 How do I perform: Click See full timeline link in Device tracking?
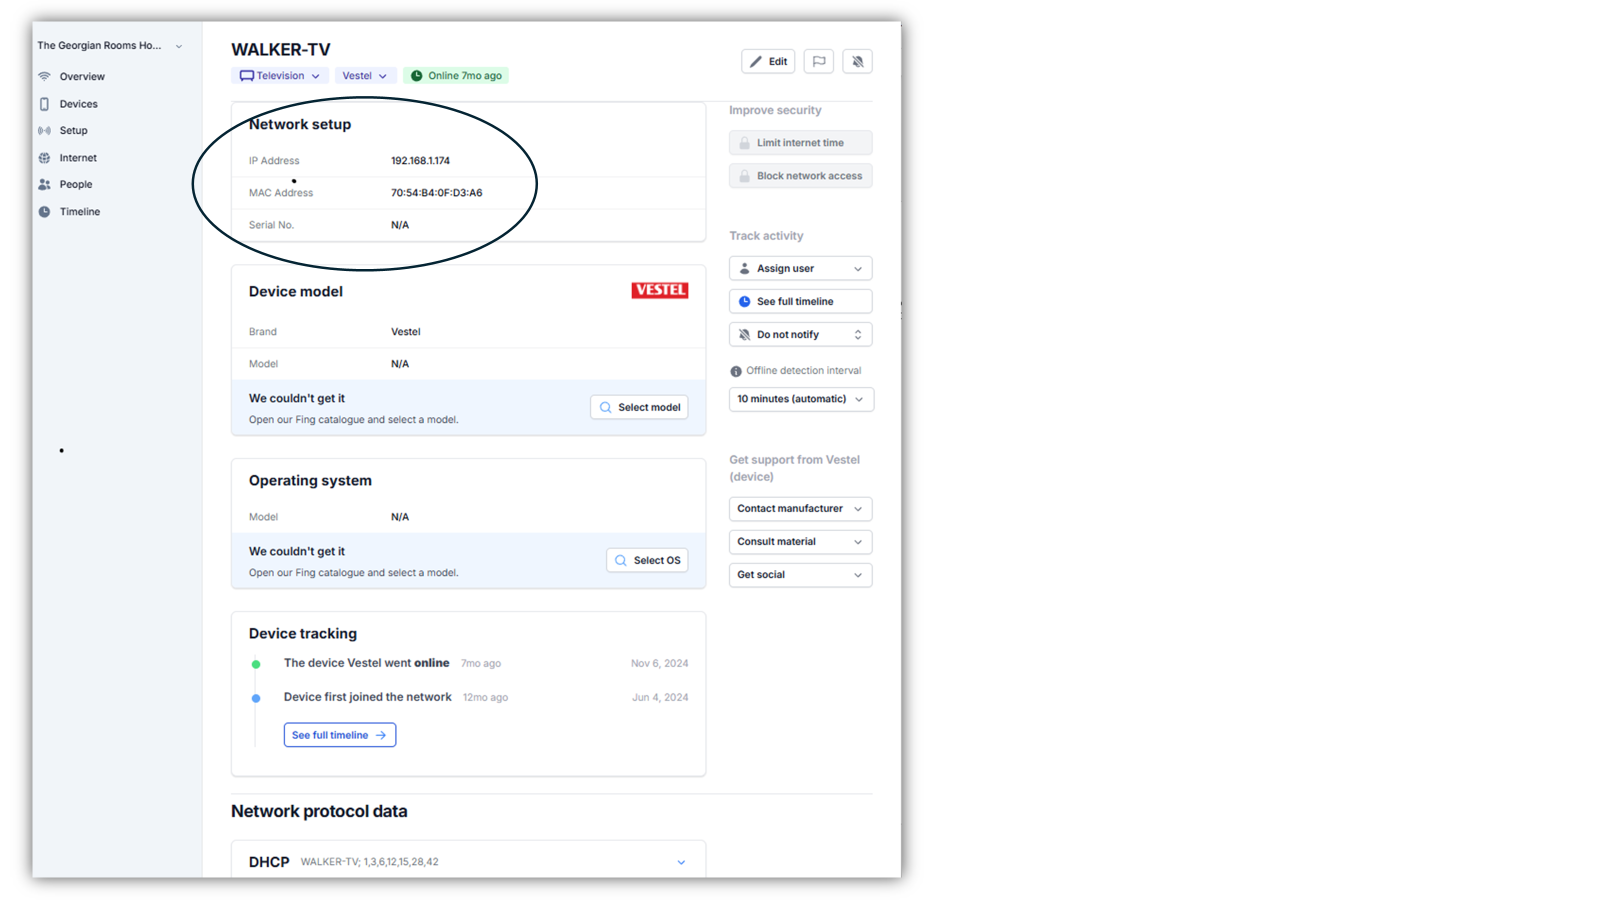click(x=339, y=735)
